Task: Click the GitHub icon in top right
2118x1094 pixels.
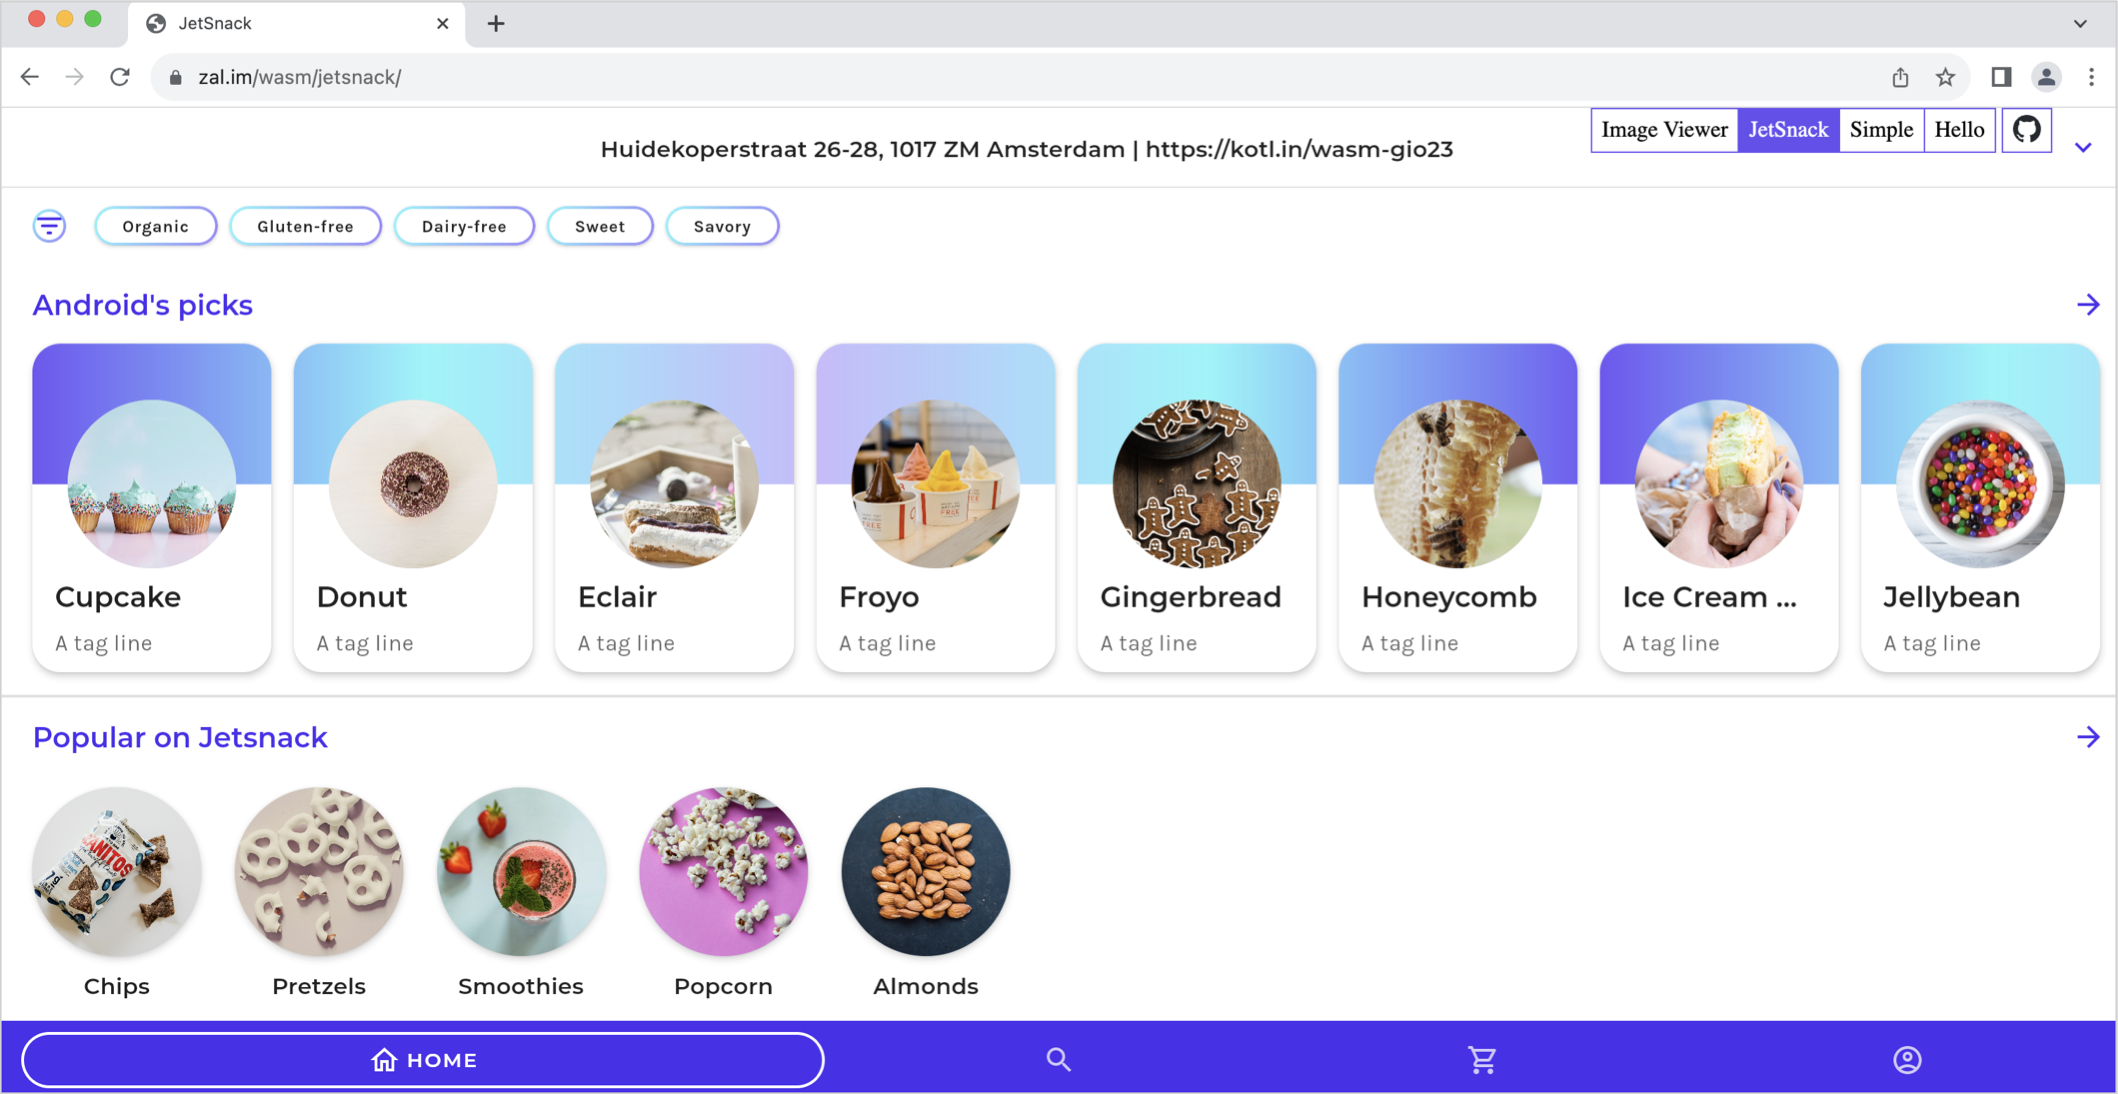Action: [x=2026, y=128]
